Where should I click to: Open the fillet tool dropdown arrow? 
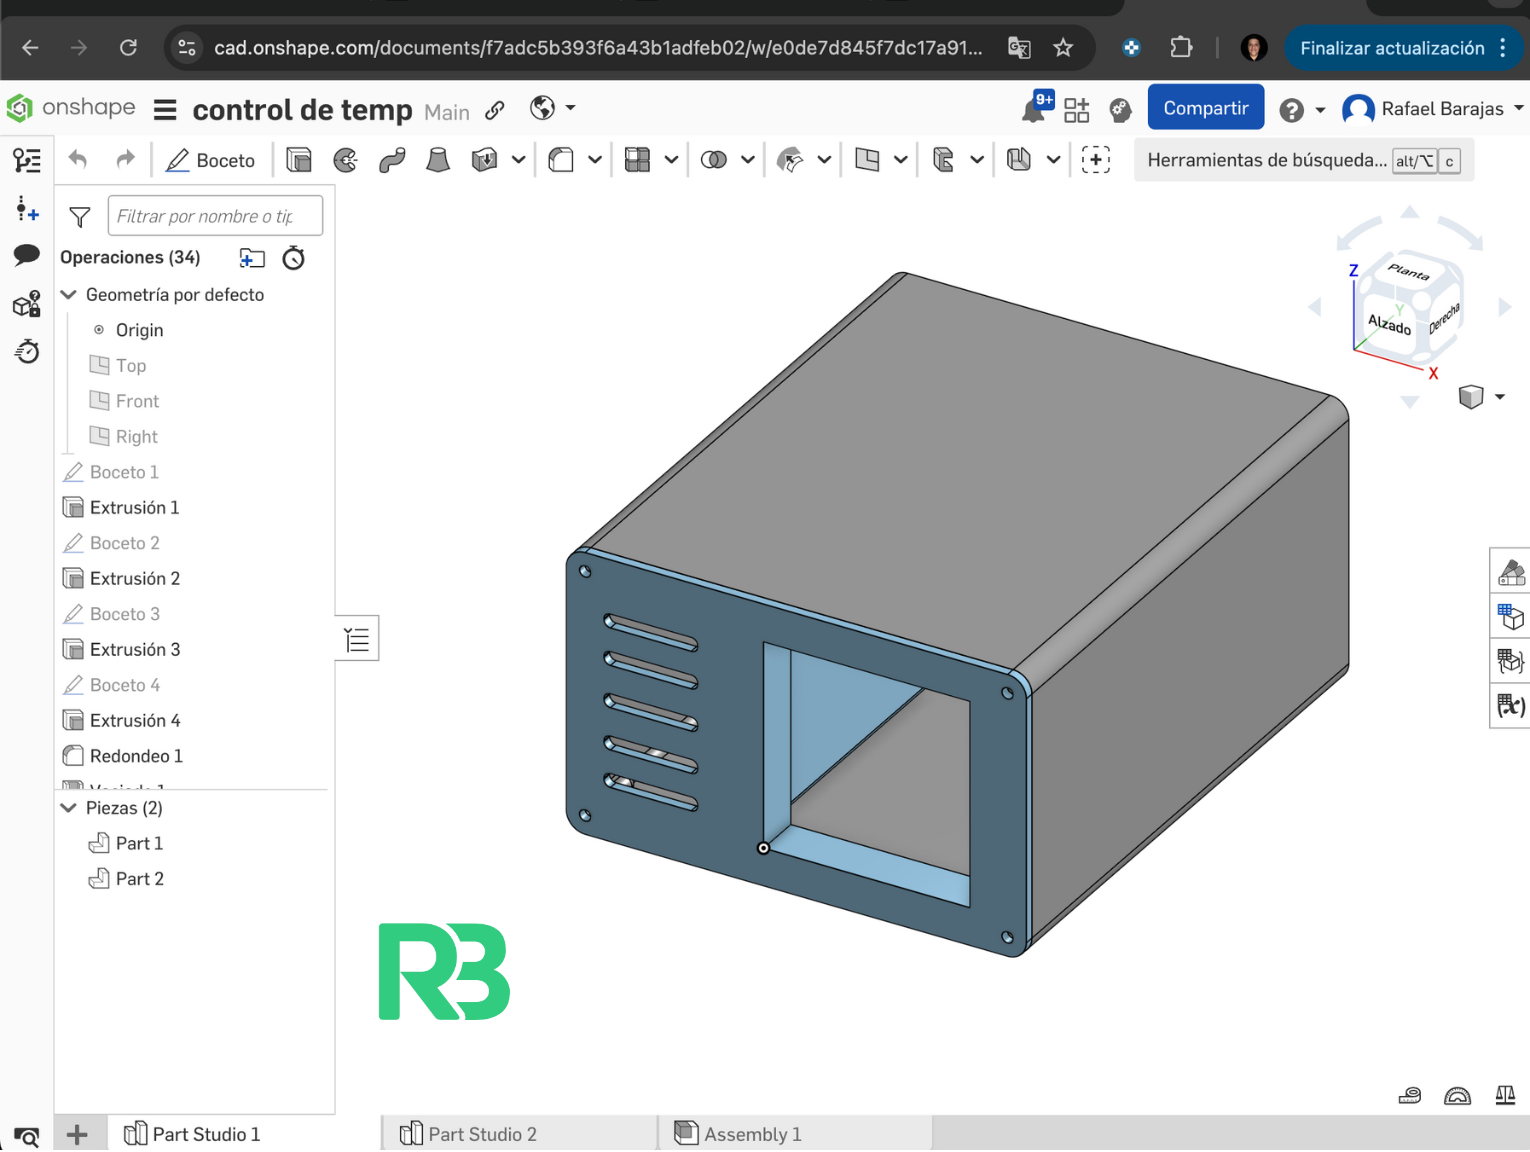click(595, 160)
